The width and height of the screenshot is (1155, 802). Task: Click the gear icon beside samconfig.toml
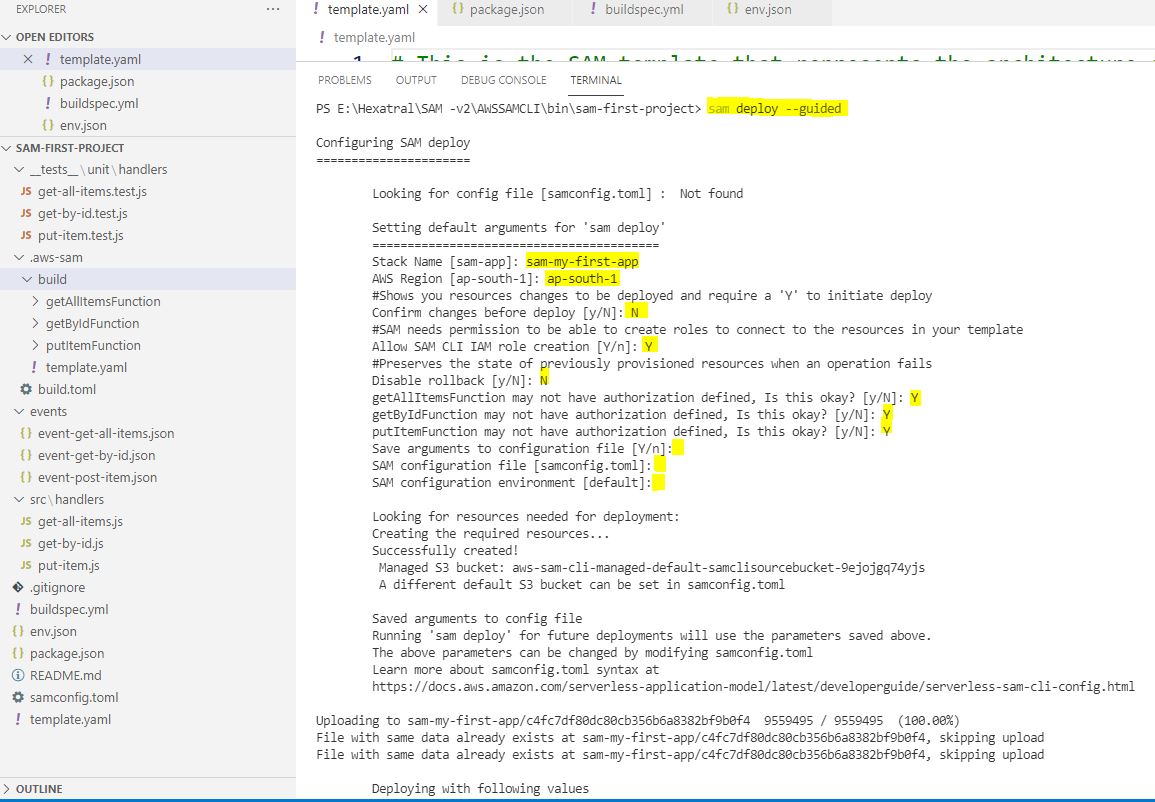[18, 697]
